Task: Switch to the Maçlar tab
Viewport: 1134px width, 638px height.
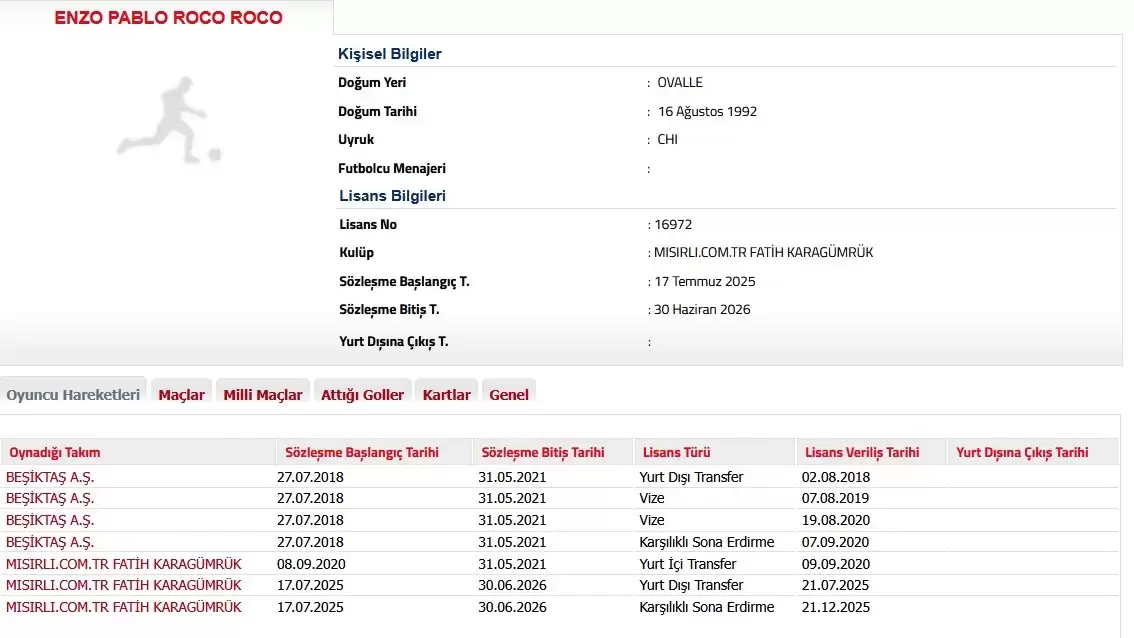Action: coord(181,394)
